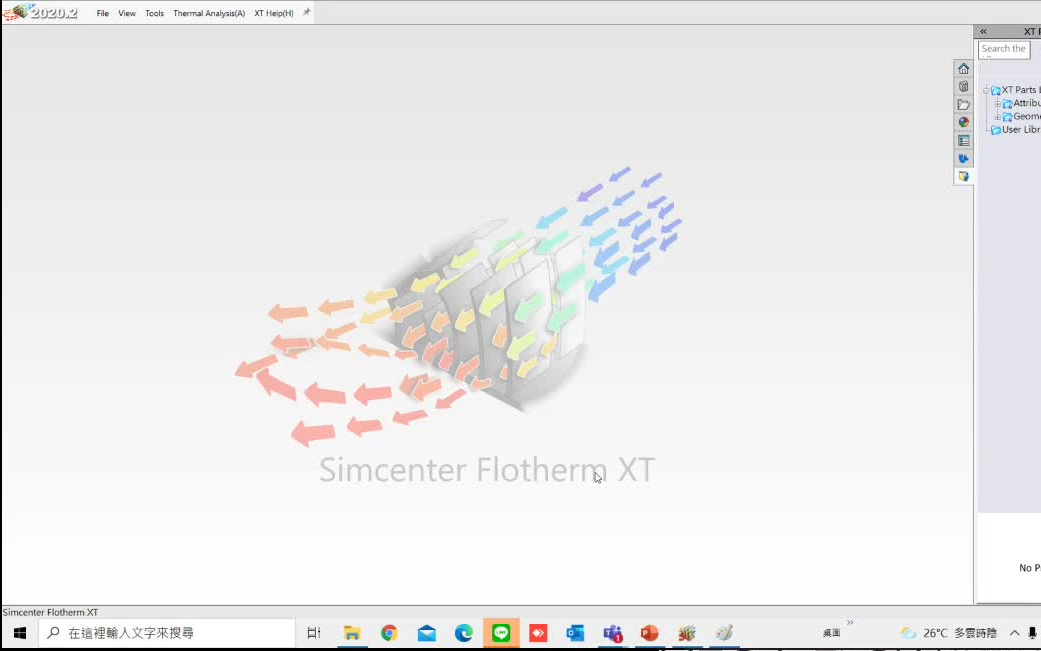Show hidden system tray icons
This screenshot has height=651, width=1041.
click(1014, 633)
